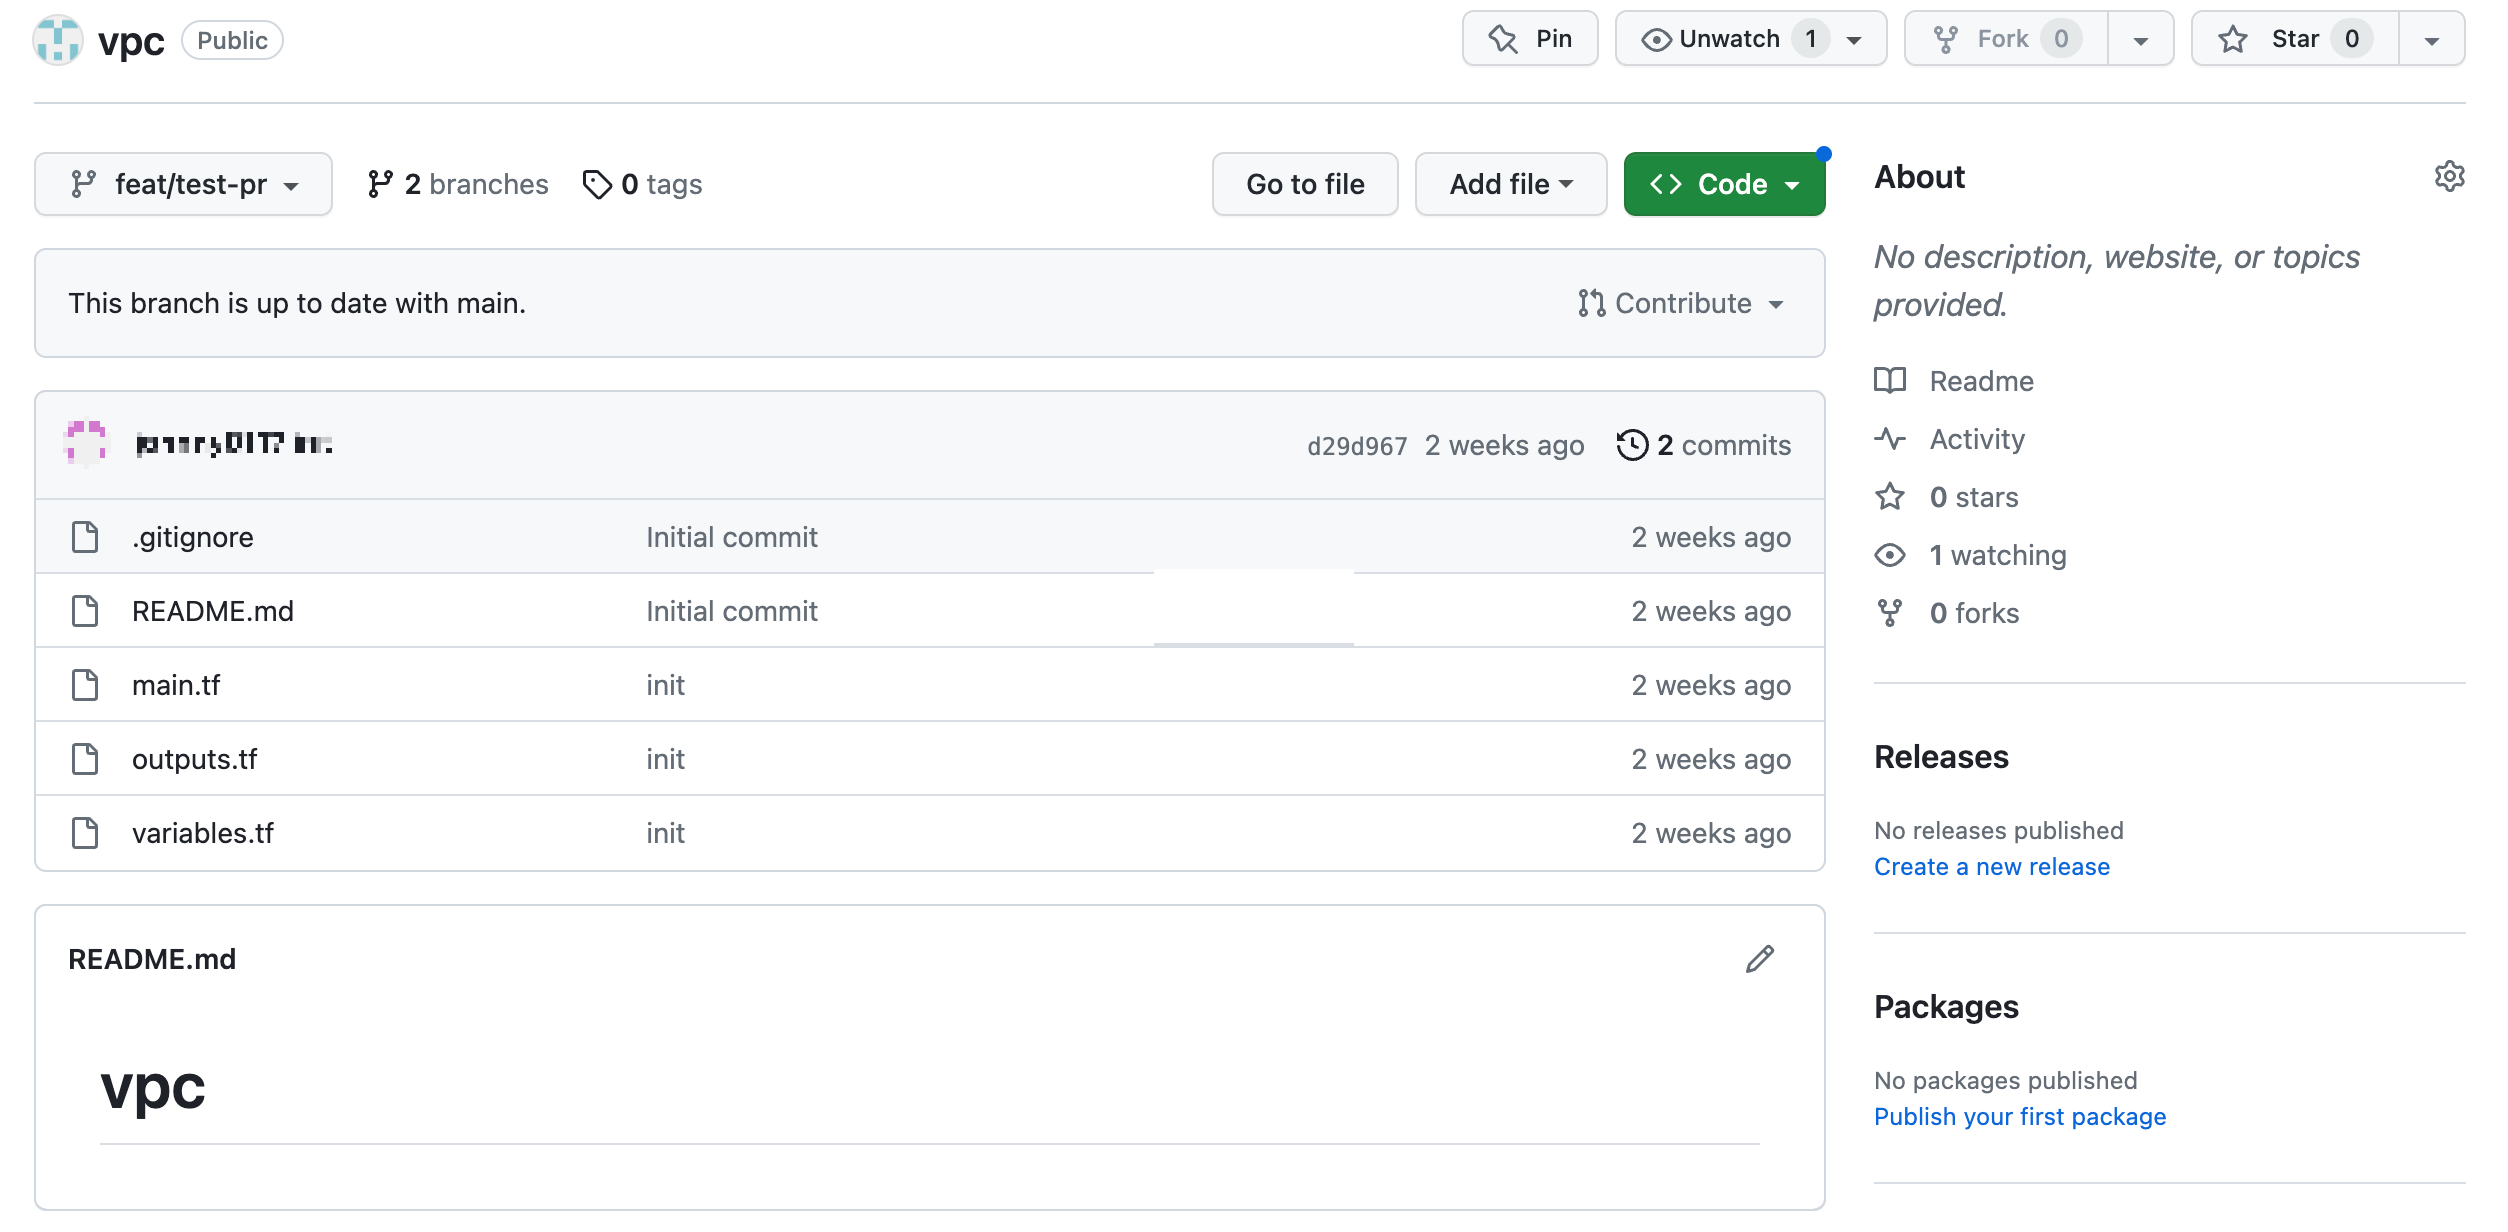This screenshot has width=2508, height=1232.
Task: Click the Readme book icon link
Action: tap(1890, 381)
